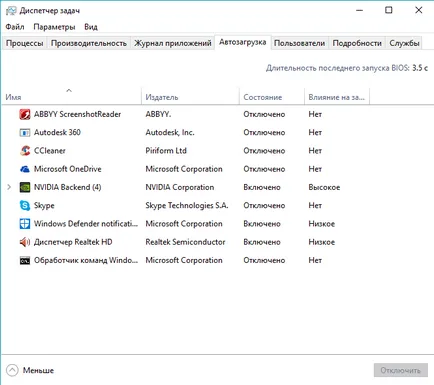The width and height of the screenshot is (434, 385).
Task: Switch to the Производительность tab
Action: tap(89, 43)
